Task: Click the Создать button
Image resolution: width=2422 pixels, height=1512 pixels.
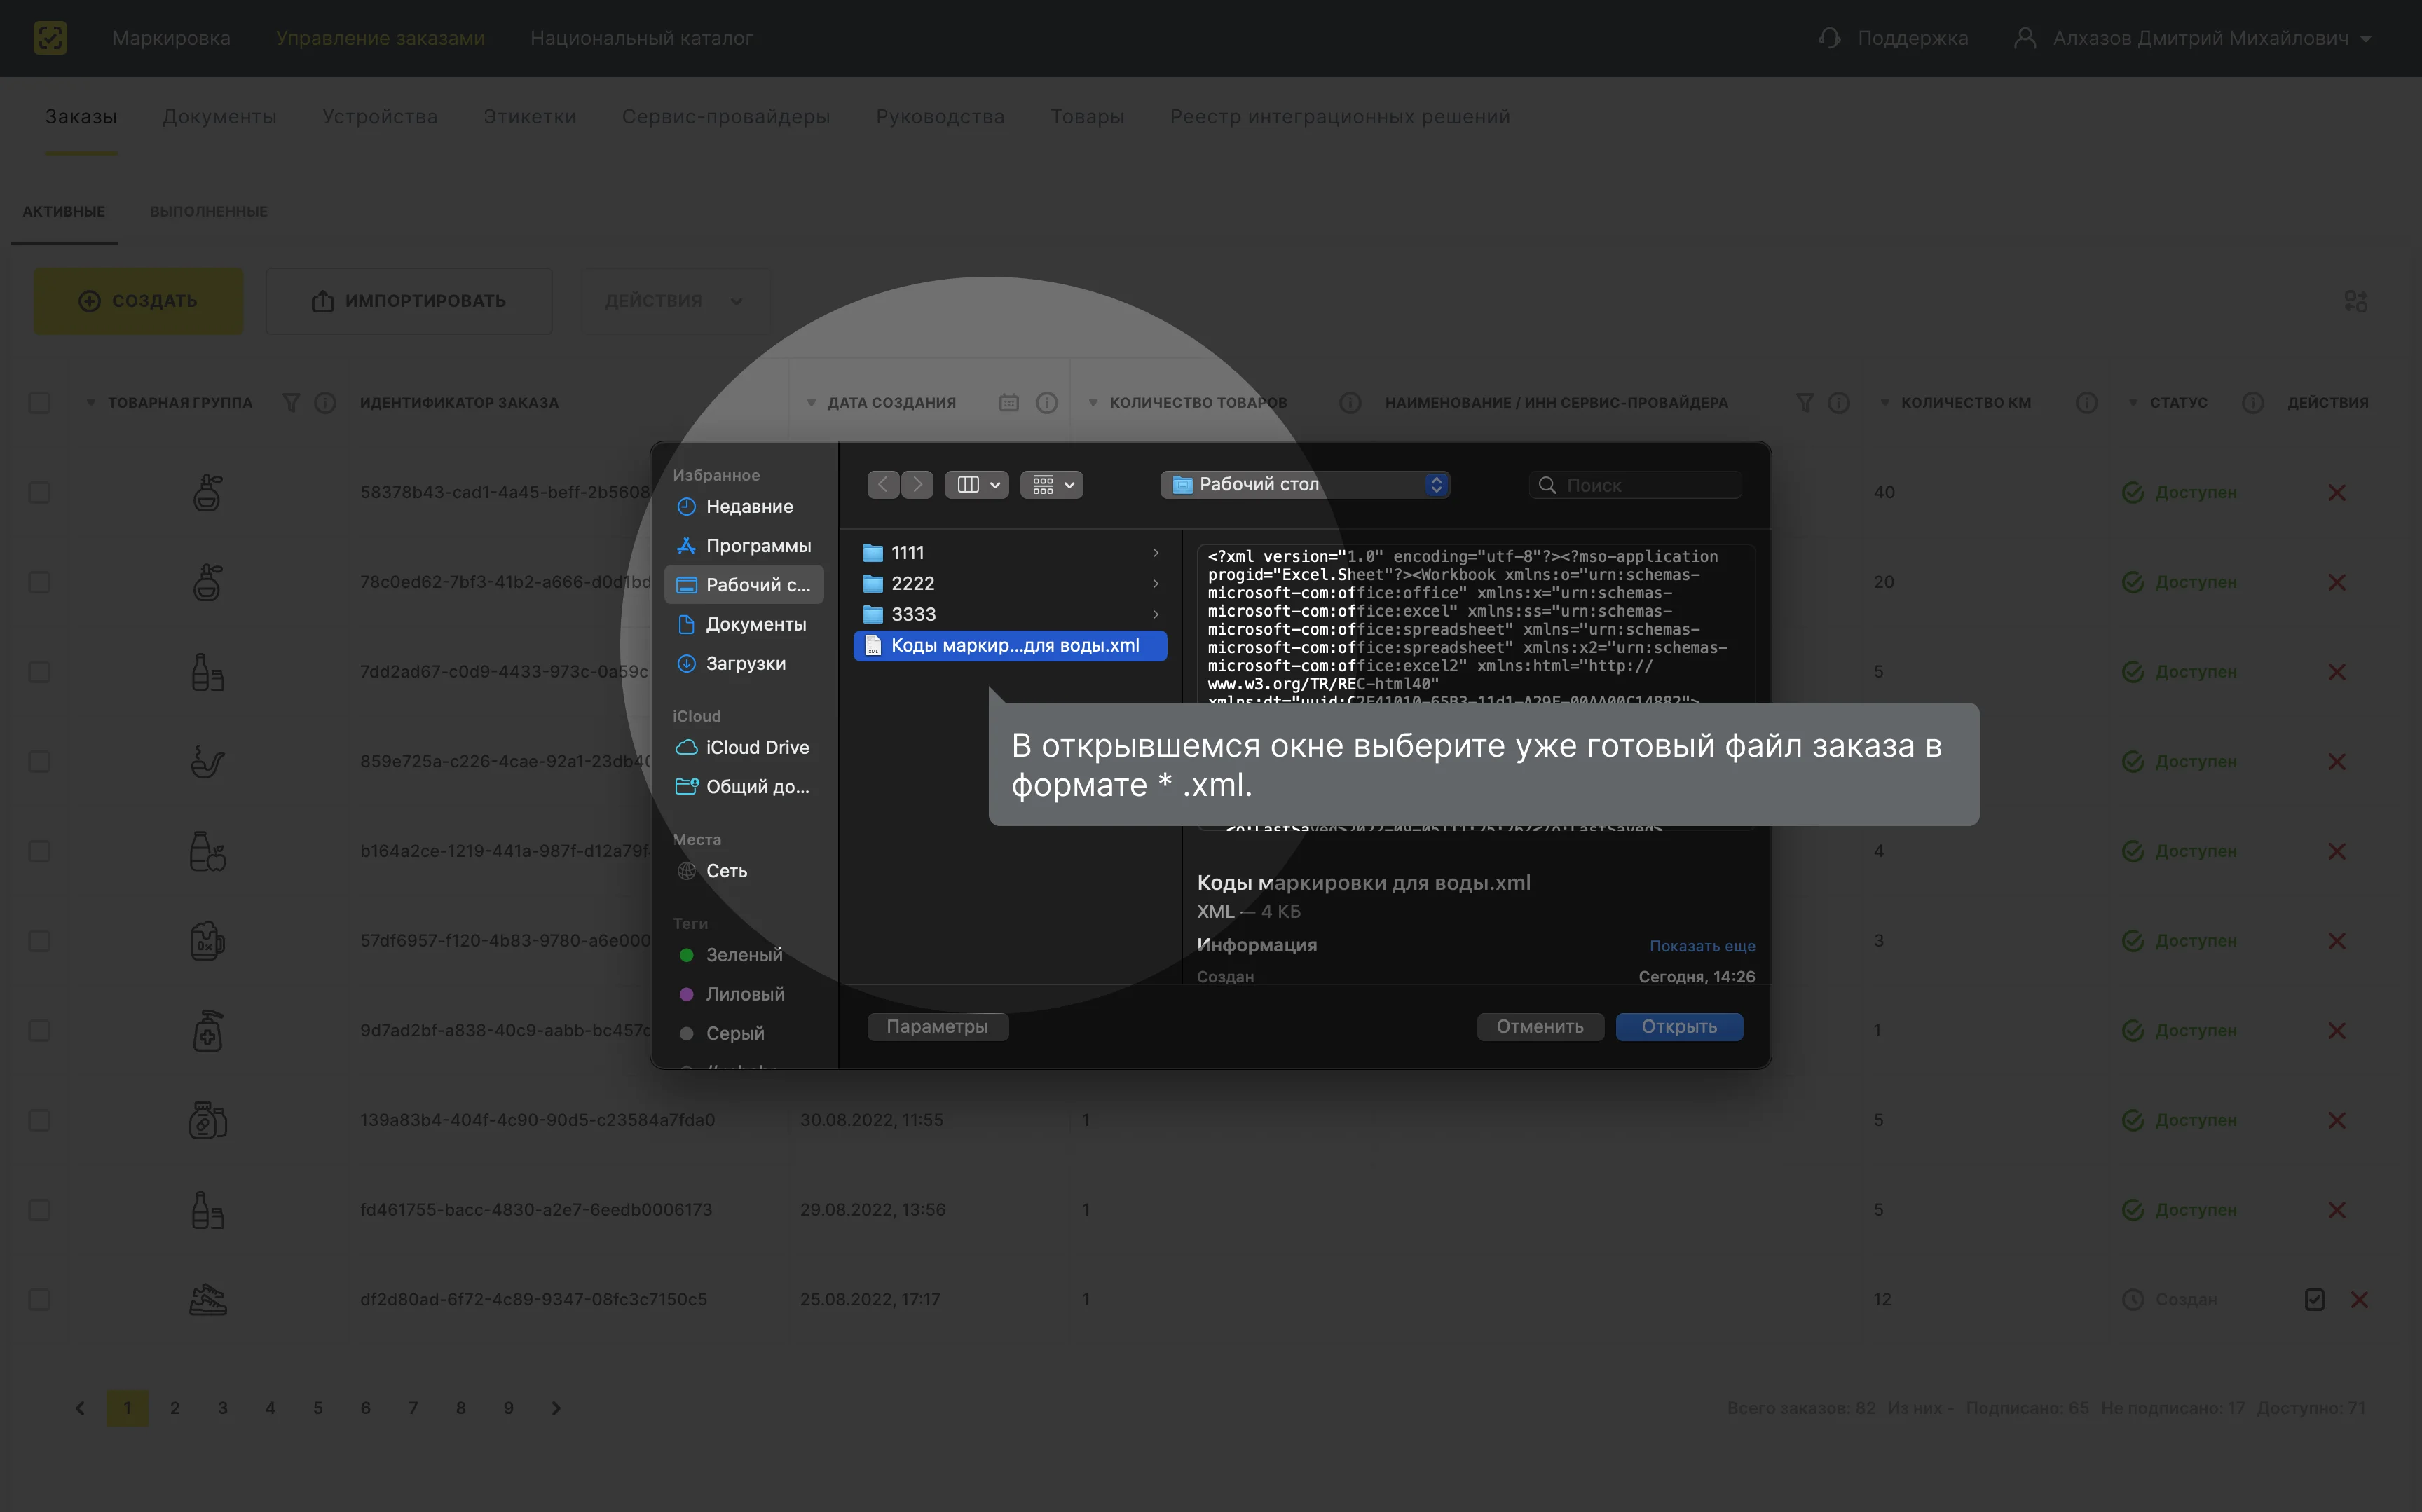Action: 138,301
